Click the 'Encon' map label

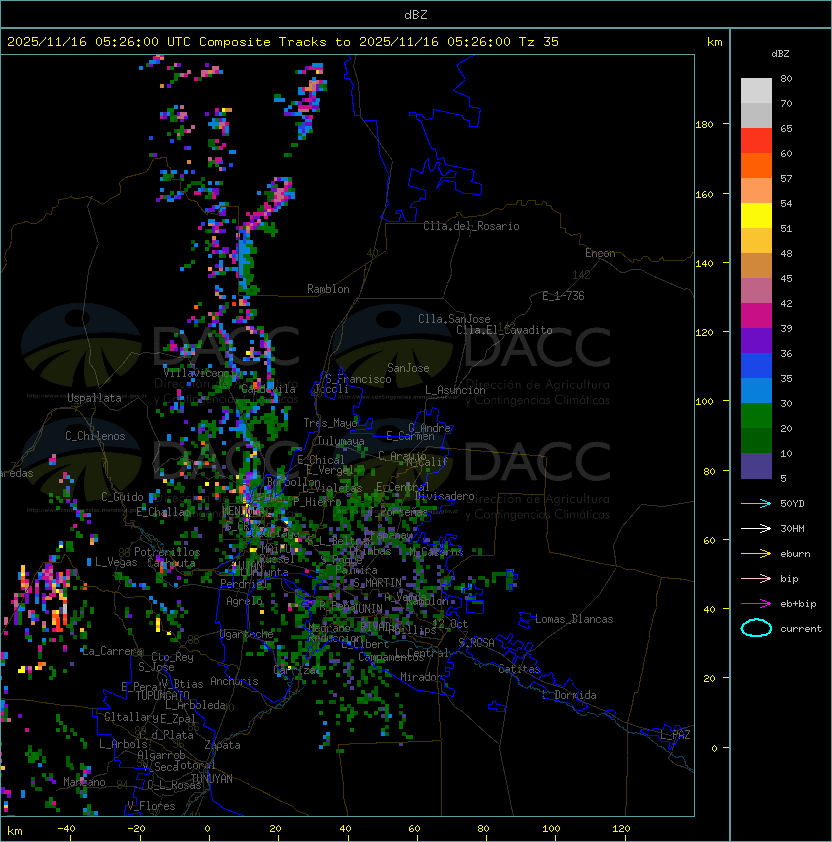click(x=600, y=253)
